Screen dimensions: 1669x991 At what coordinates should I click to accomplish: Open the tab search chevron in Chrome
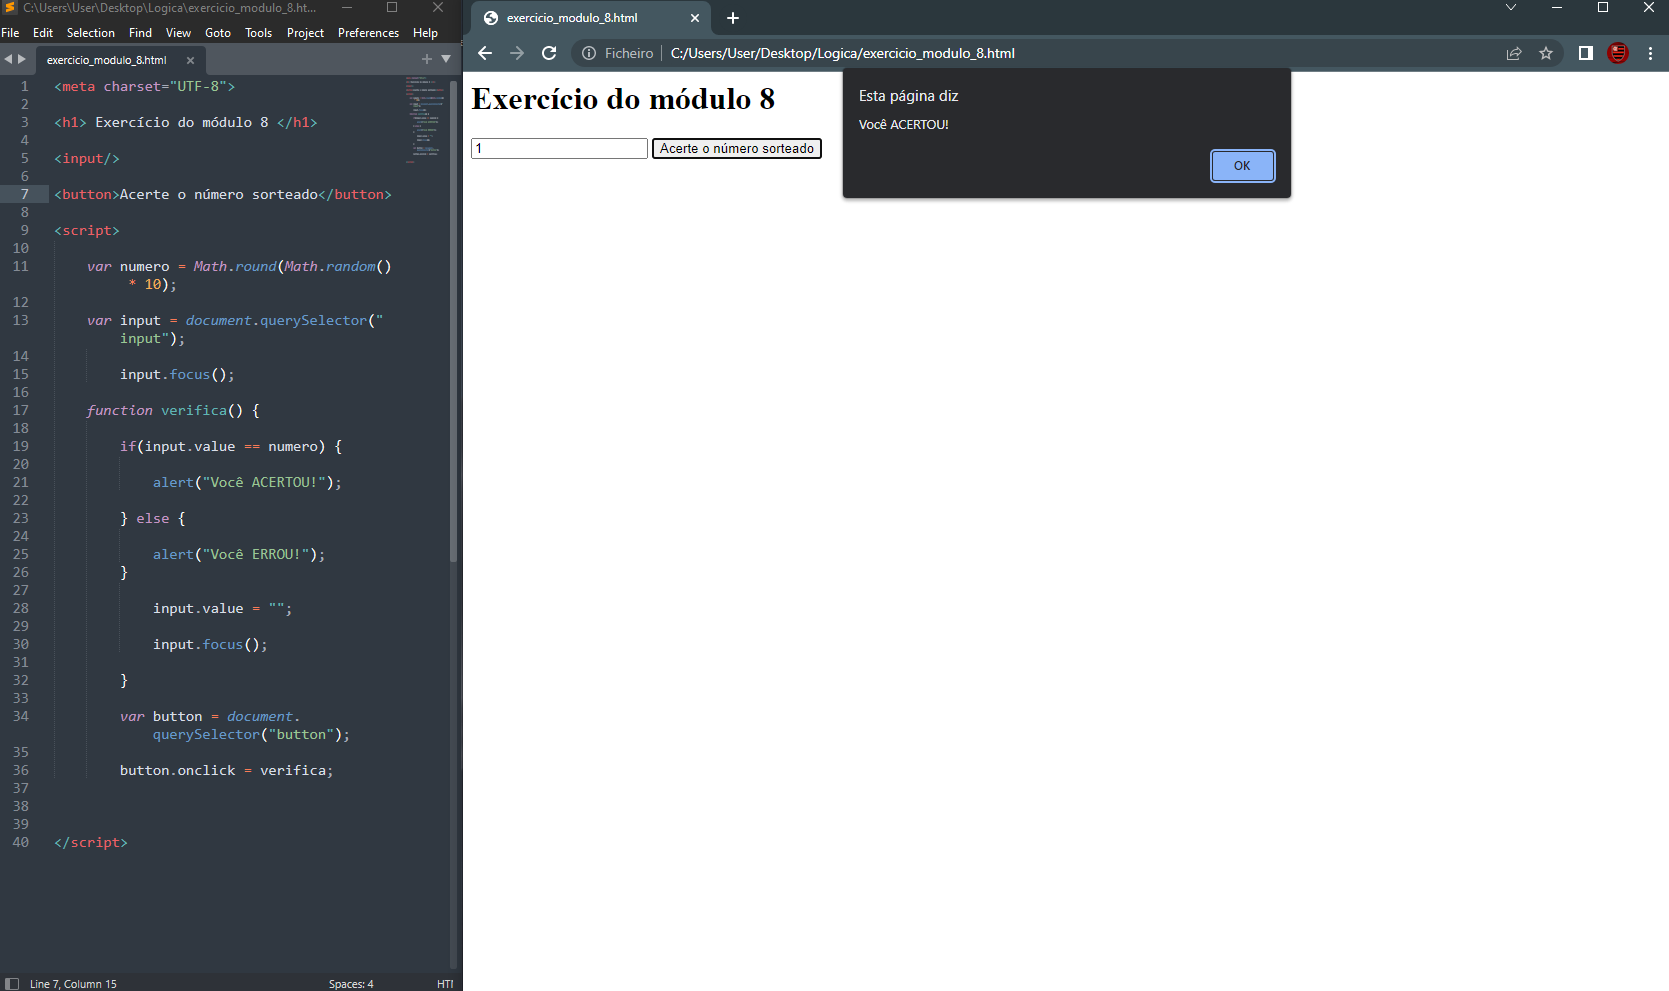point(1511,7)
